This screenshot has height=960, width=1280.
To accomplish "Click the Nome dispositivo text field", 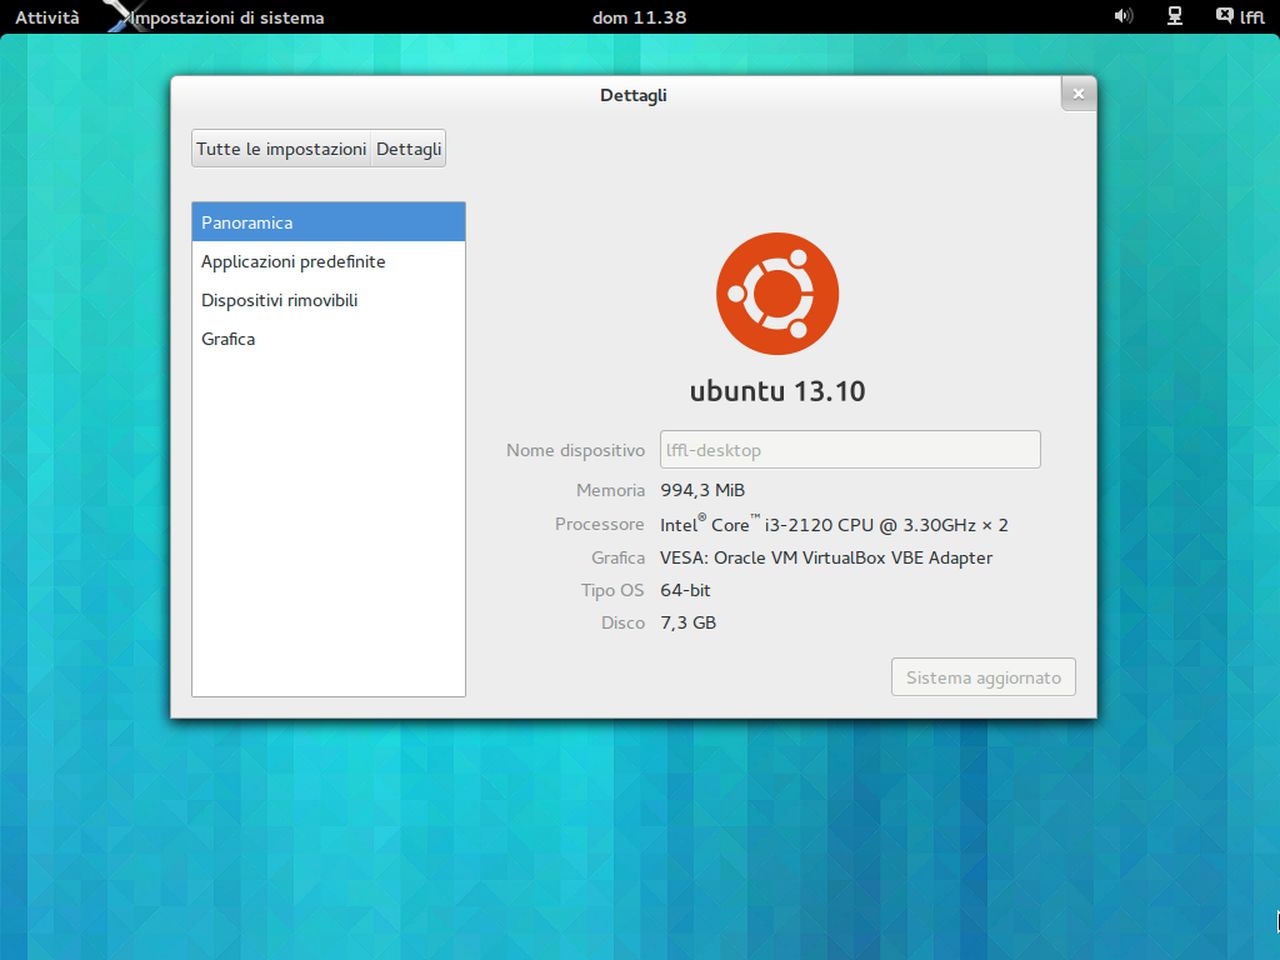I will coord(850,450).
